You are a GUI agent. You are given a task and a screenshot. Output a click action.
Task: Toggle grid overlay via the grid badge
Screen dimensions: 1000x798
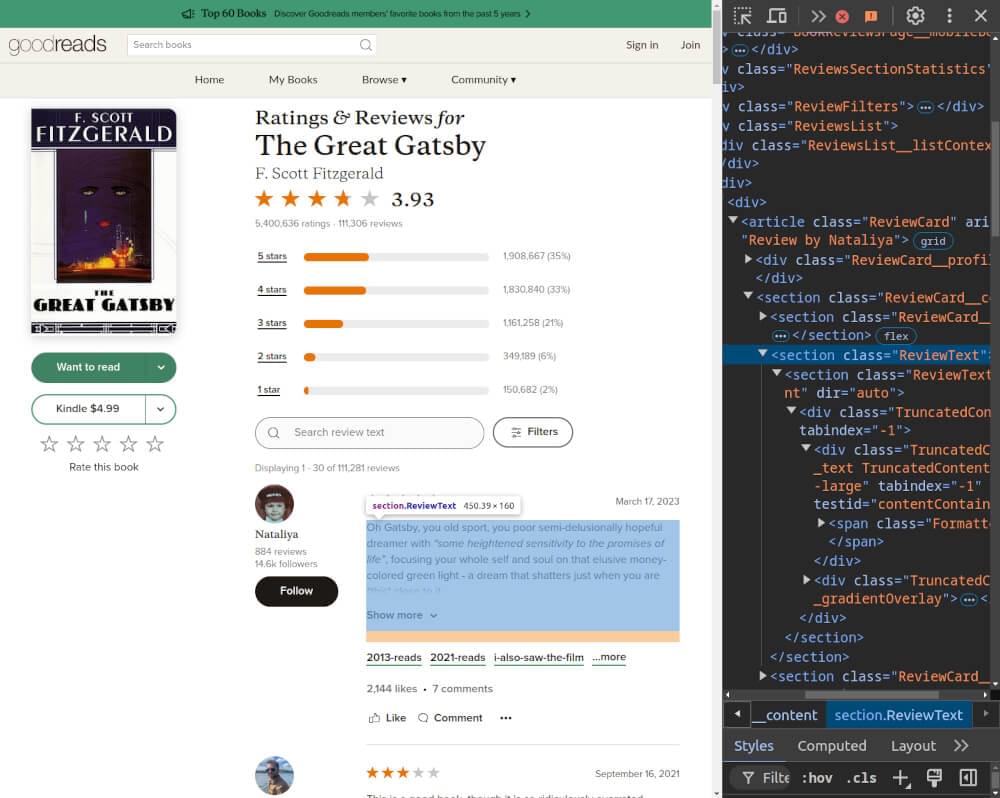click(x=933, y=240)
